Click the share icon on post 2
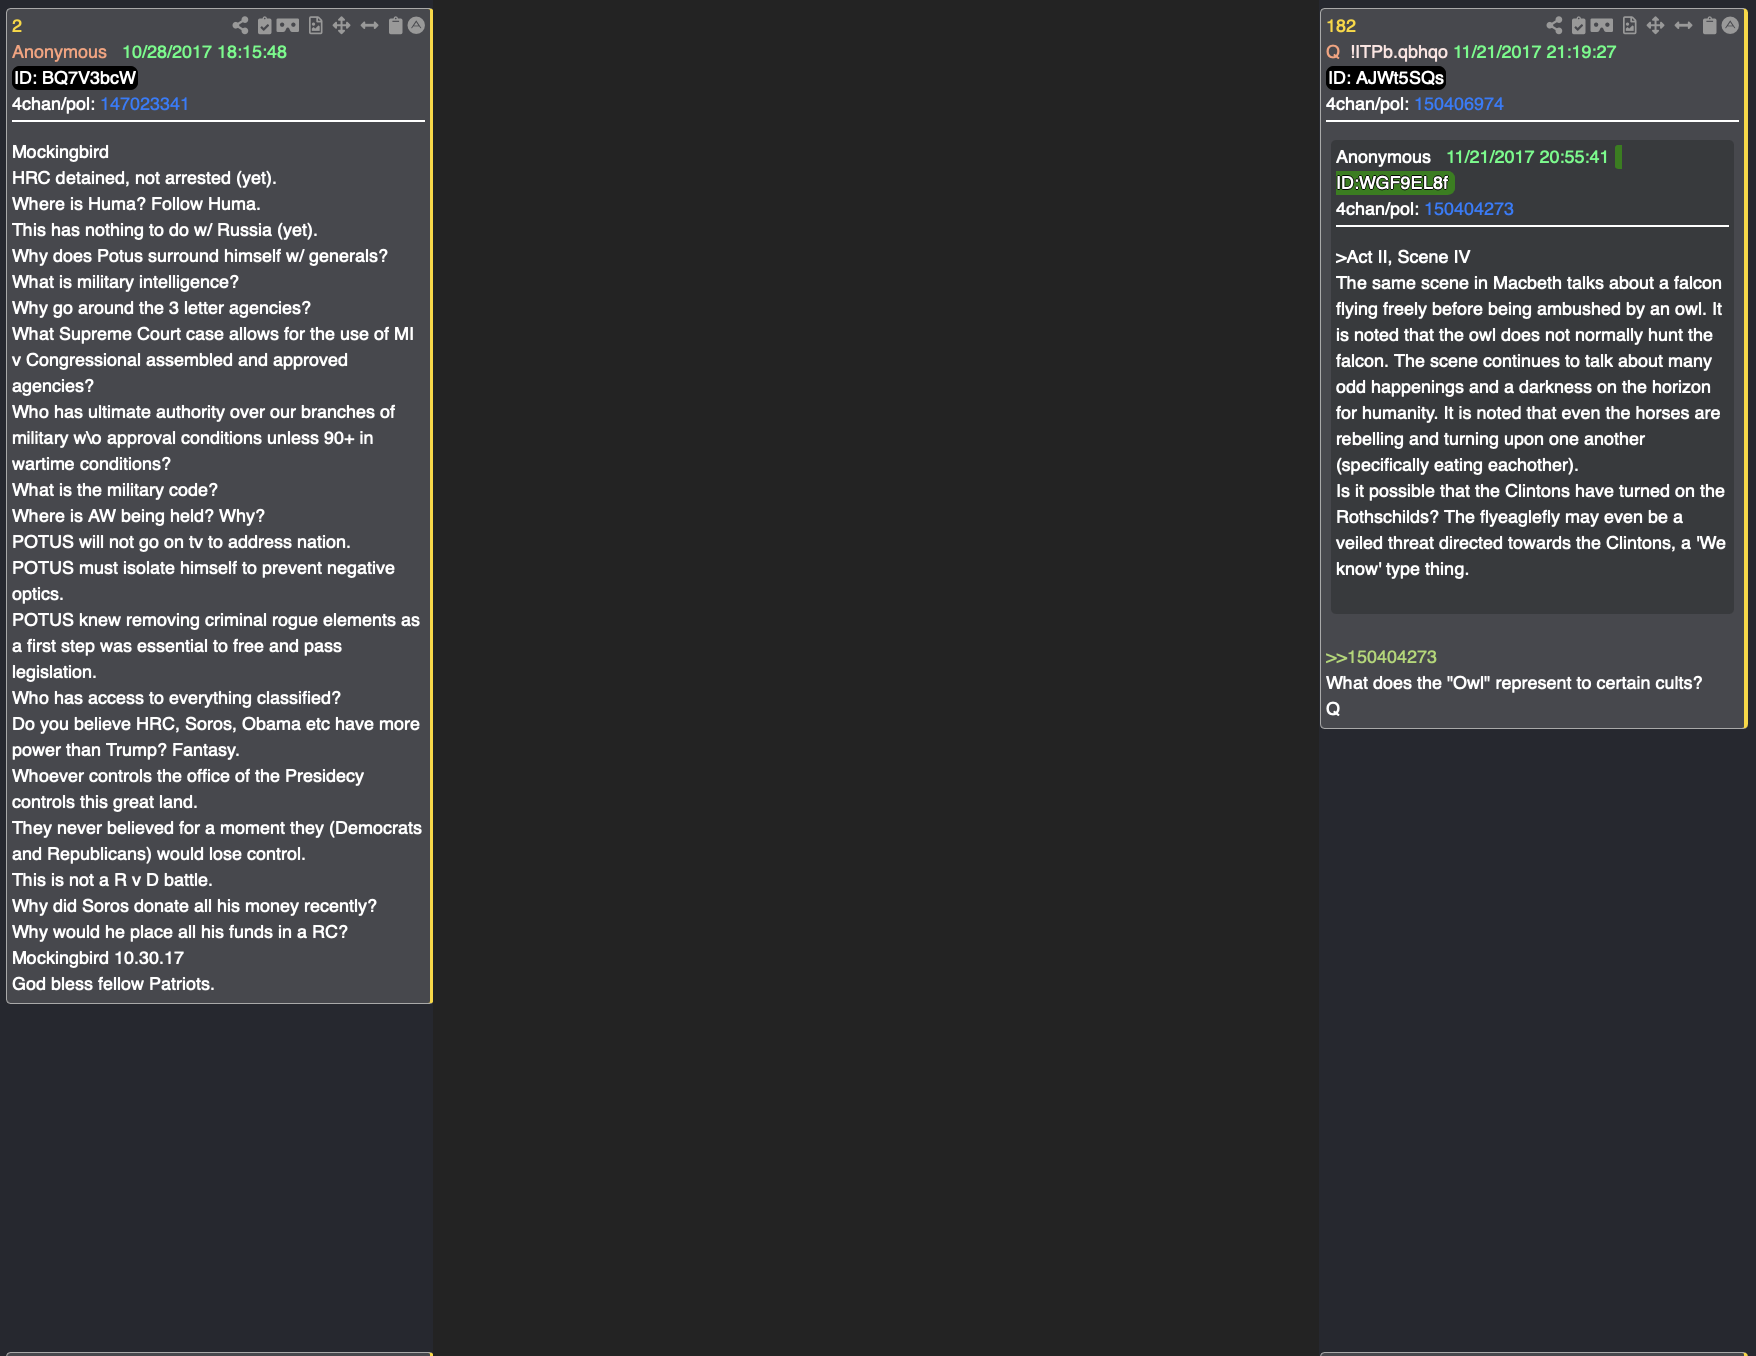This screenshot has height=1356, width=1756. [240, 26]
